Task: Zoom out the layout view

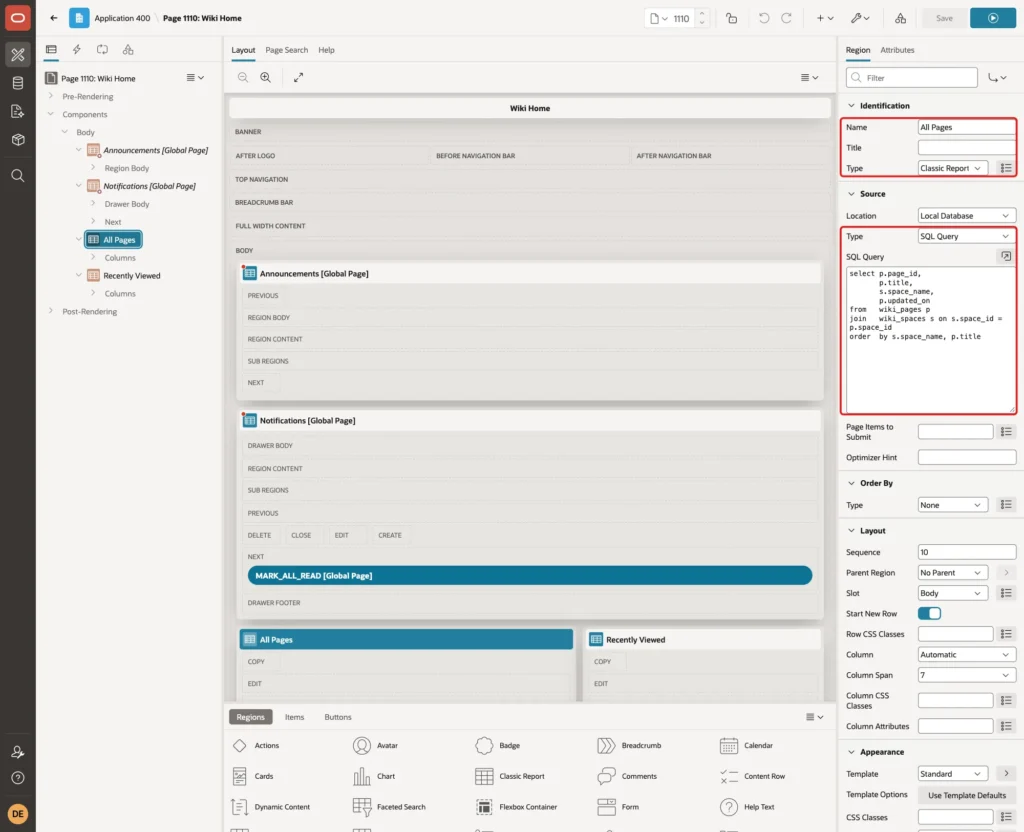Action: [243, 77]
